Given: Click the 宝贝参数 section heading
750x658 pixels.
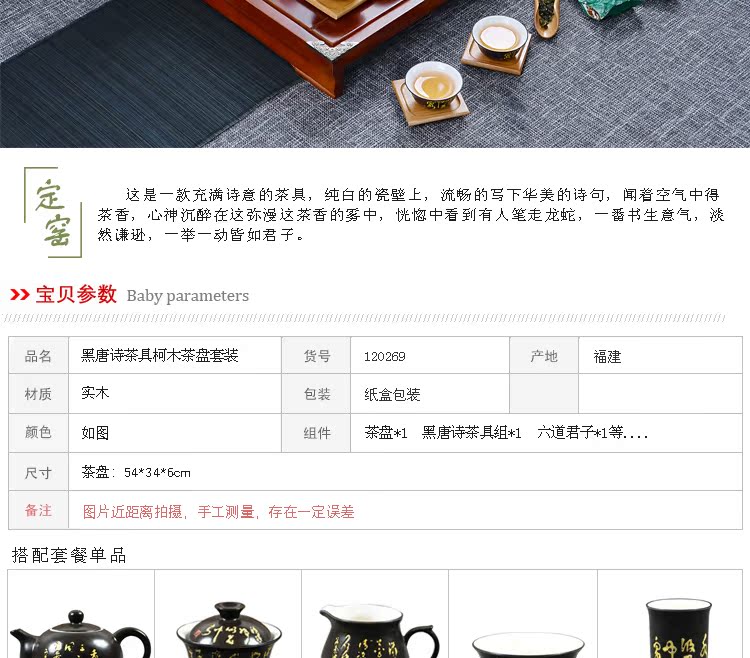Looking at the screenshot, I should pyautogui.click(x=76, y=294).
